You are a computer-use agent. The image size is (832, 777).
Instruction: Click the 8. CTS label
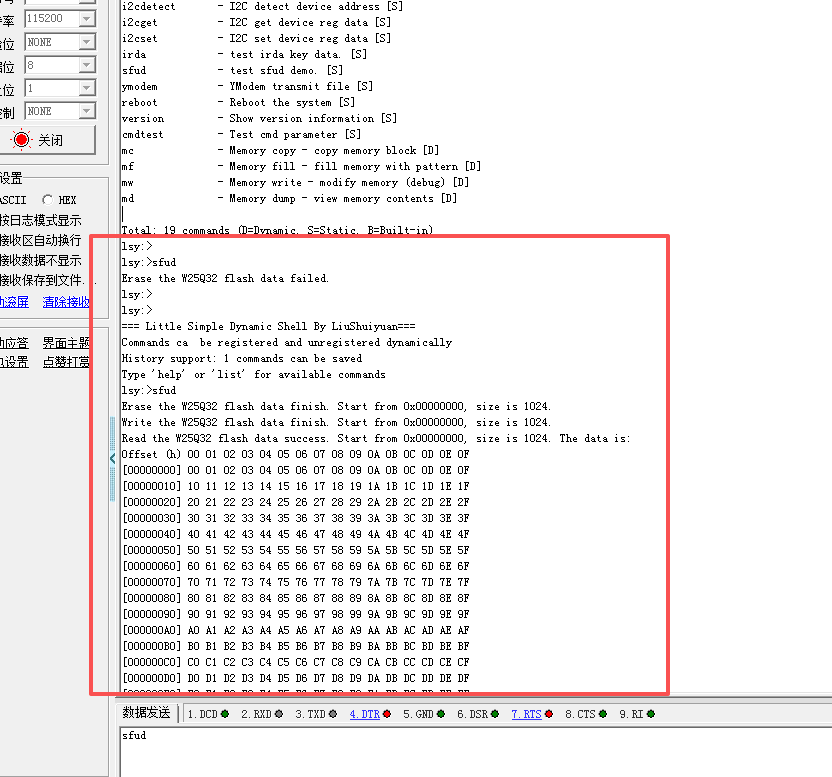click(x=580, y=714)
